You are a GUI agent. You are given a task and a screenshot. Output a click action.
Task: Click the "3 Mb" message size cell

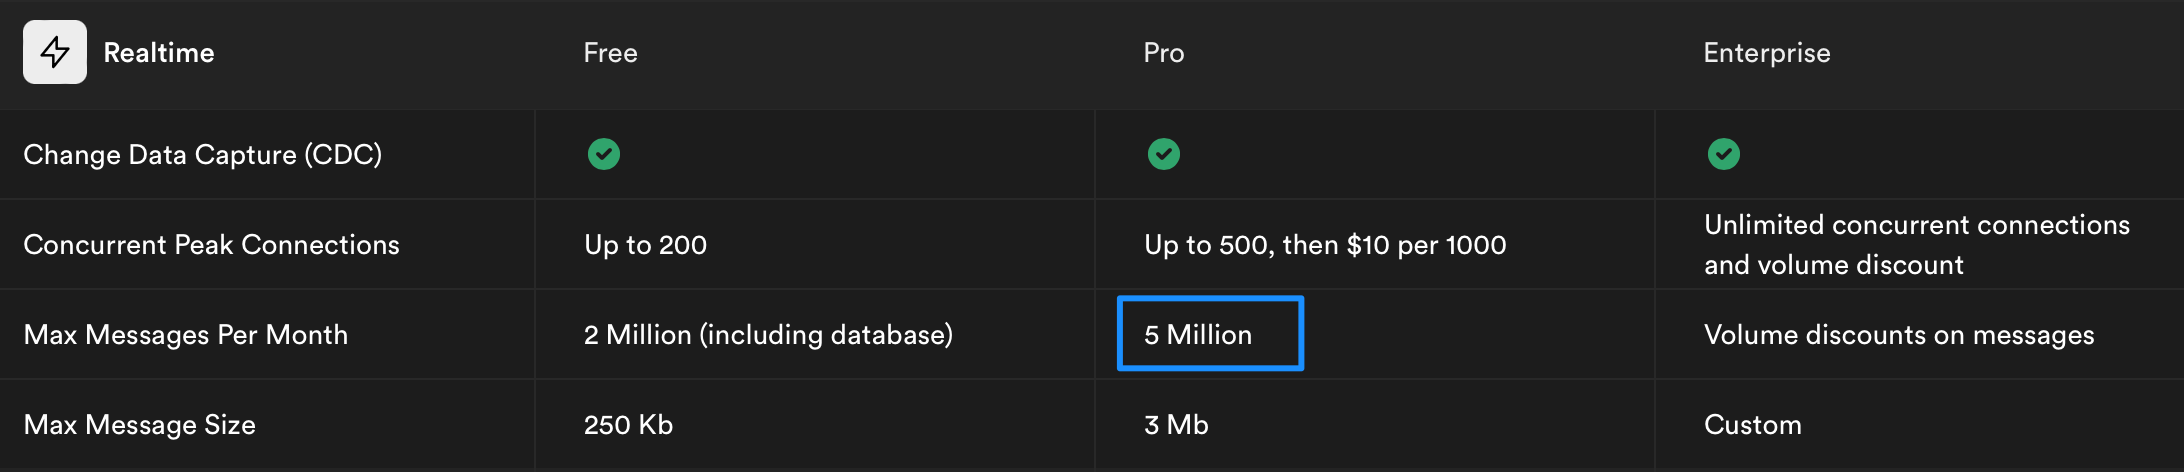[x=1176, y=425]
